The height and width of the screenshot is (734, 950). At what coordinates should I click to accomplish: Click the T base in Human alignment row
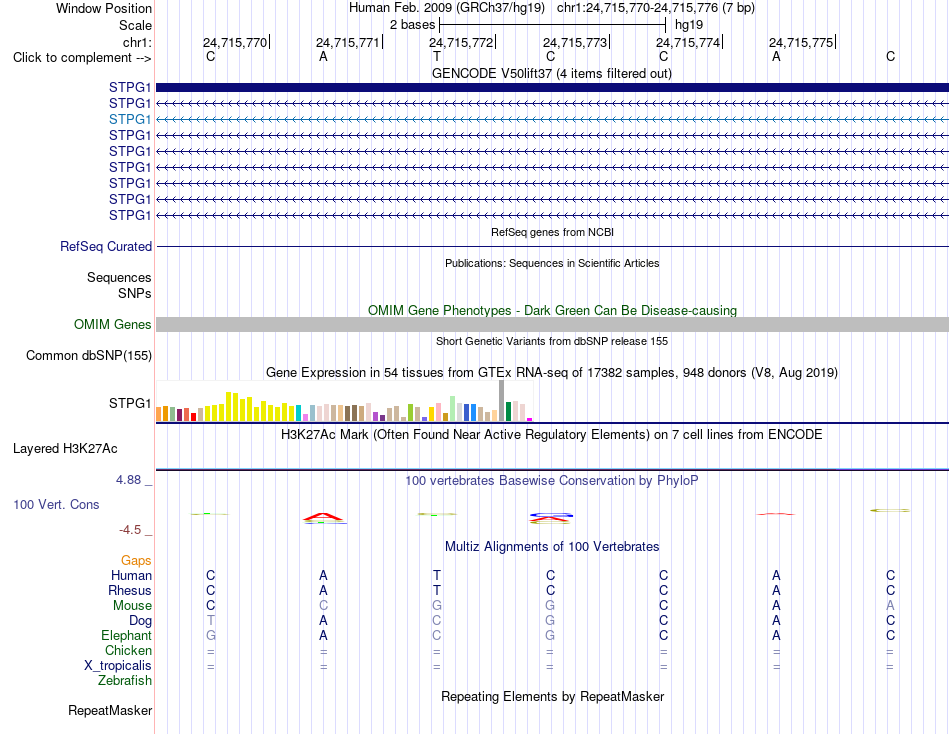(437, 575)
